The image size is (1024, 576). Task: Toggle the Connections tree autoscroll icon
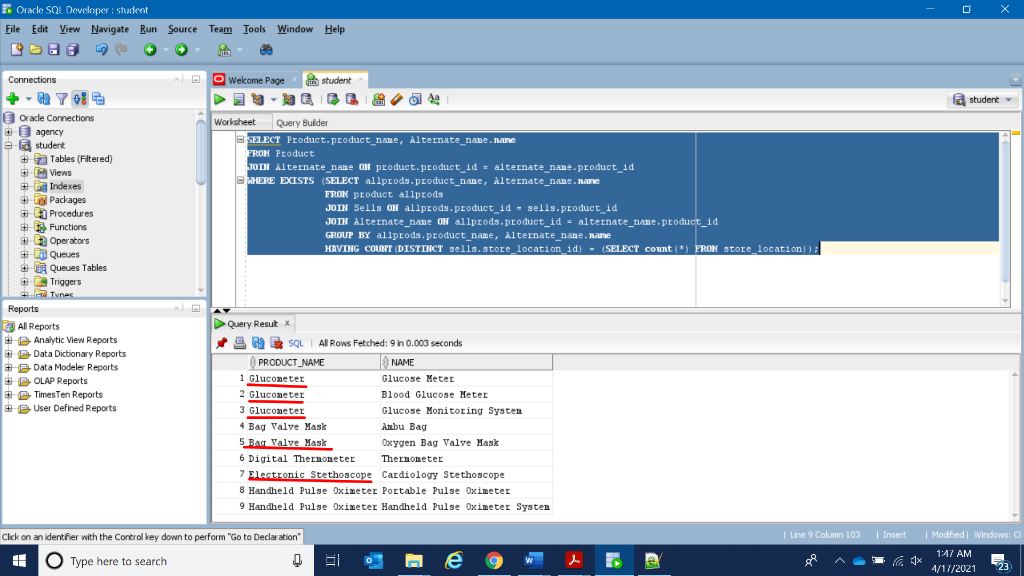pos(80,99)
